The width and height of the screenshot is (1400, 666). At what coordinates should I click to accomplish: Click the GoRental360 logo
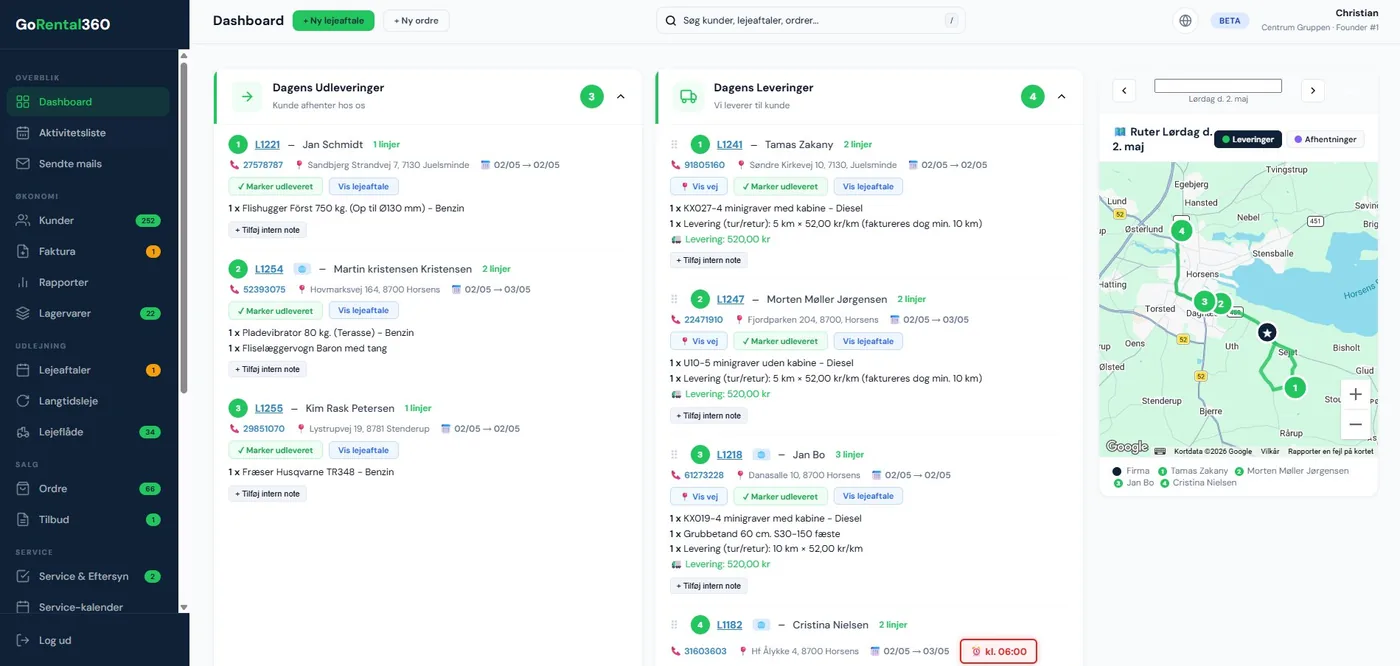(63, 24)
